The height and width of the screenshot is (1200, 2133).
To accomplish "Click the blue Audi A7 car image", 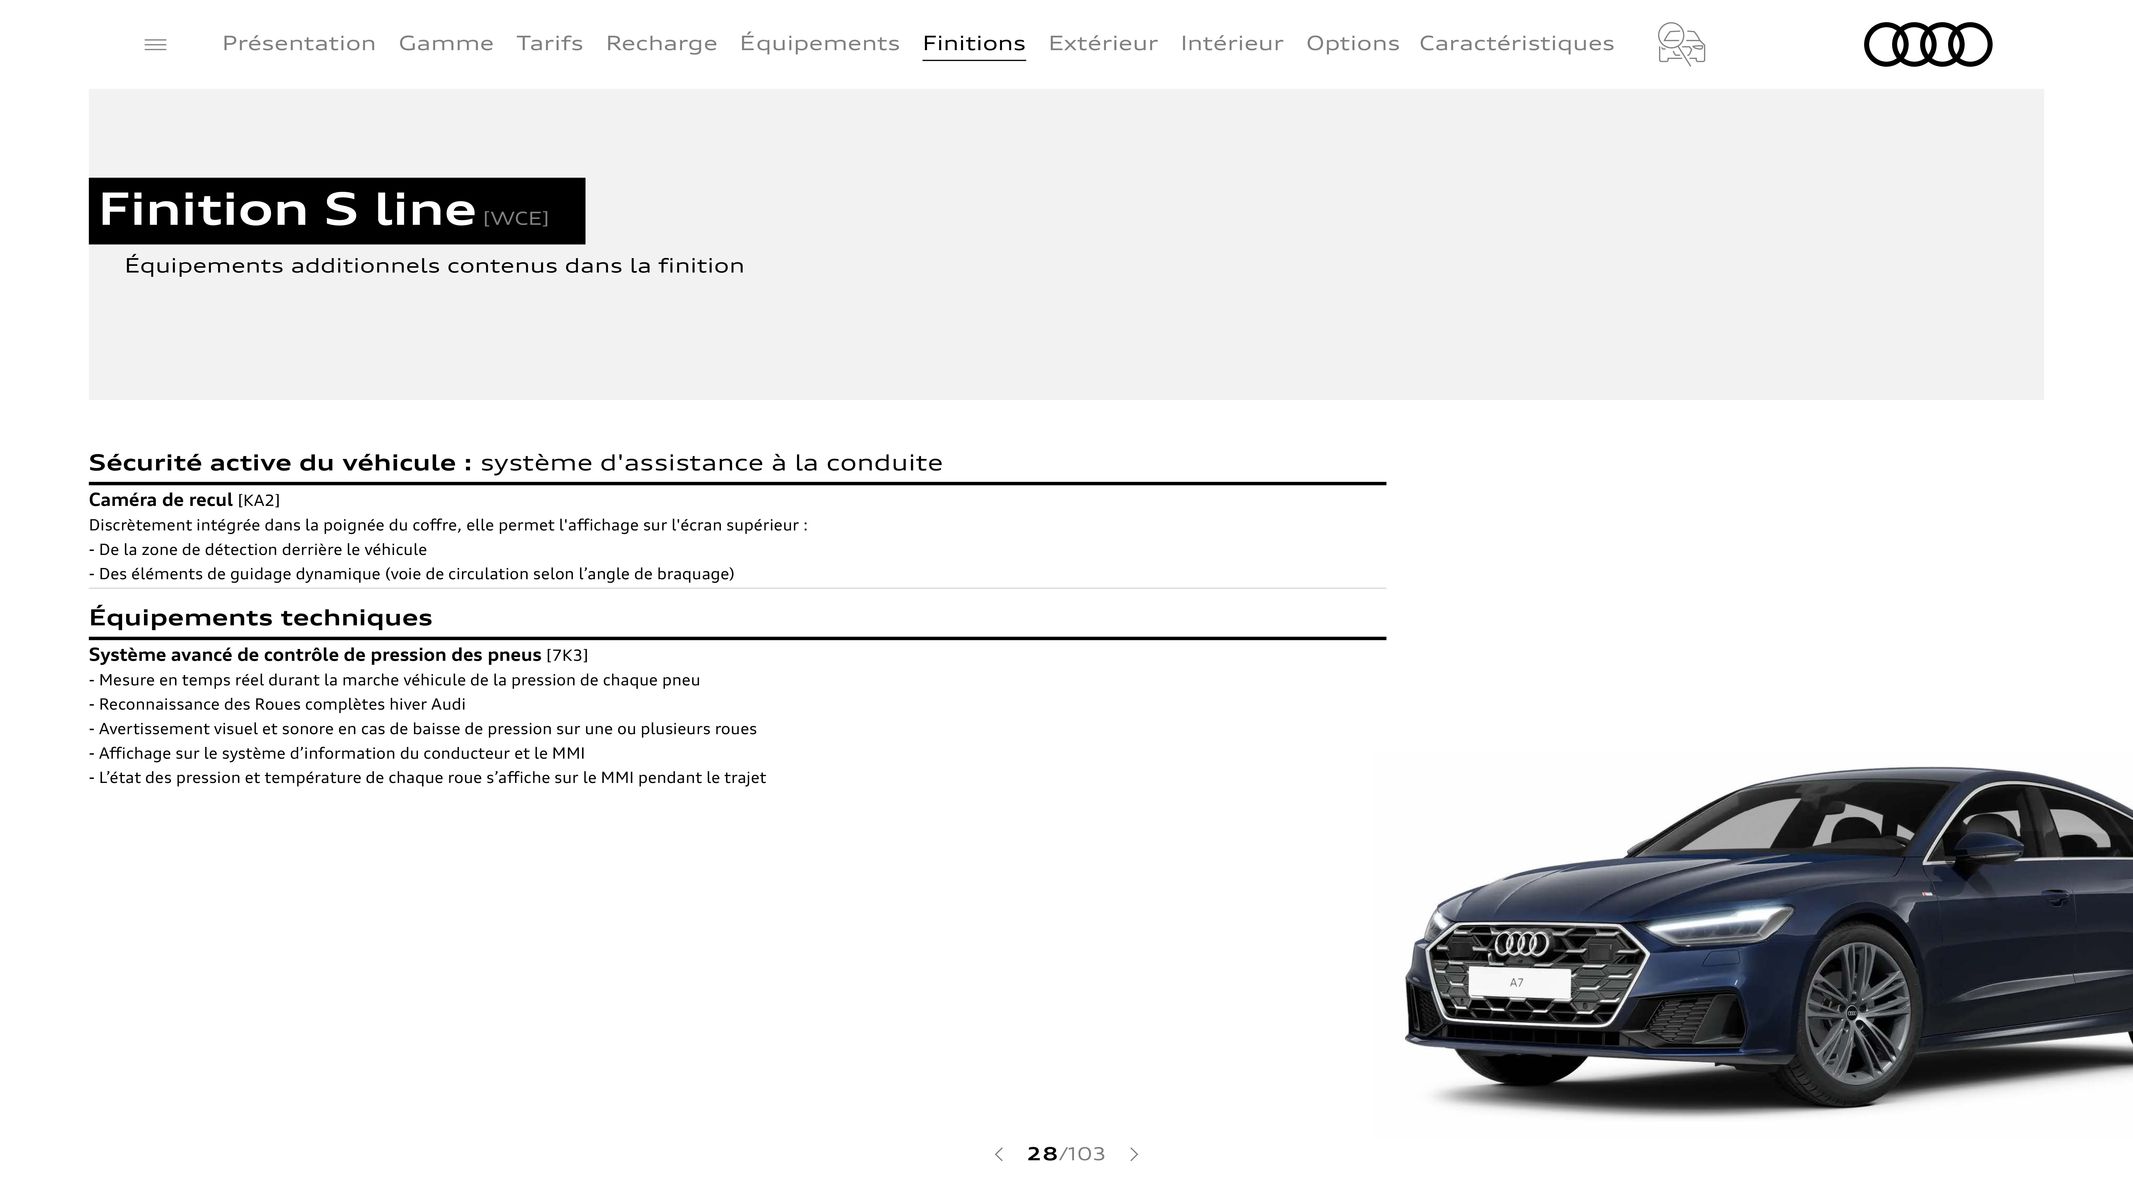I will coord(1769,940).
